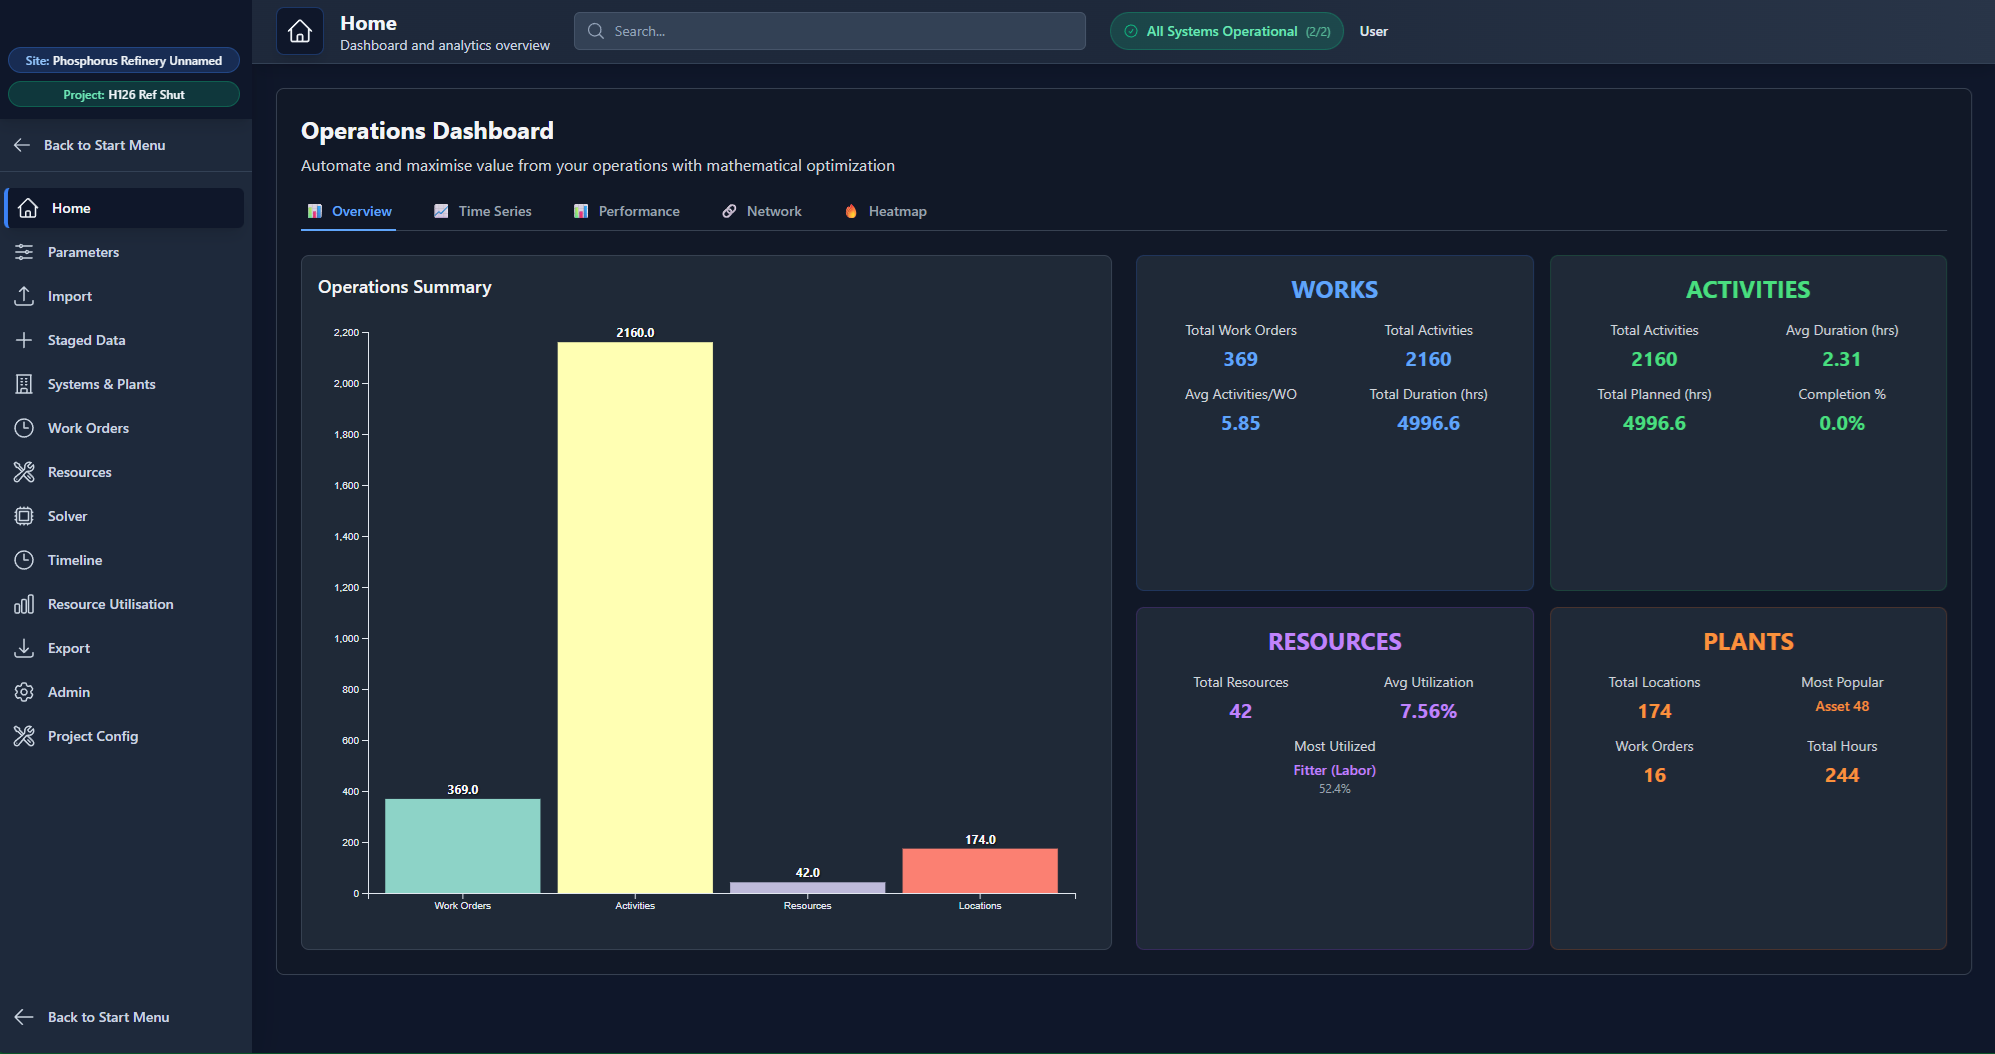Click the Import upload icon
The image size is (1995, 1054).
[24, 296]
